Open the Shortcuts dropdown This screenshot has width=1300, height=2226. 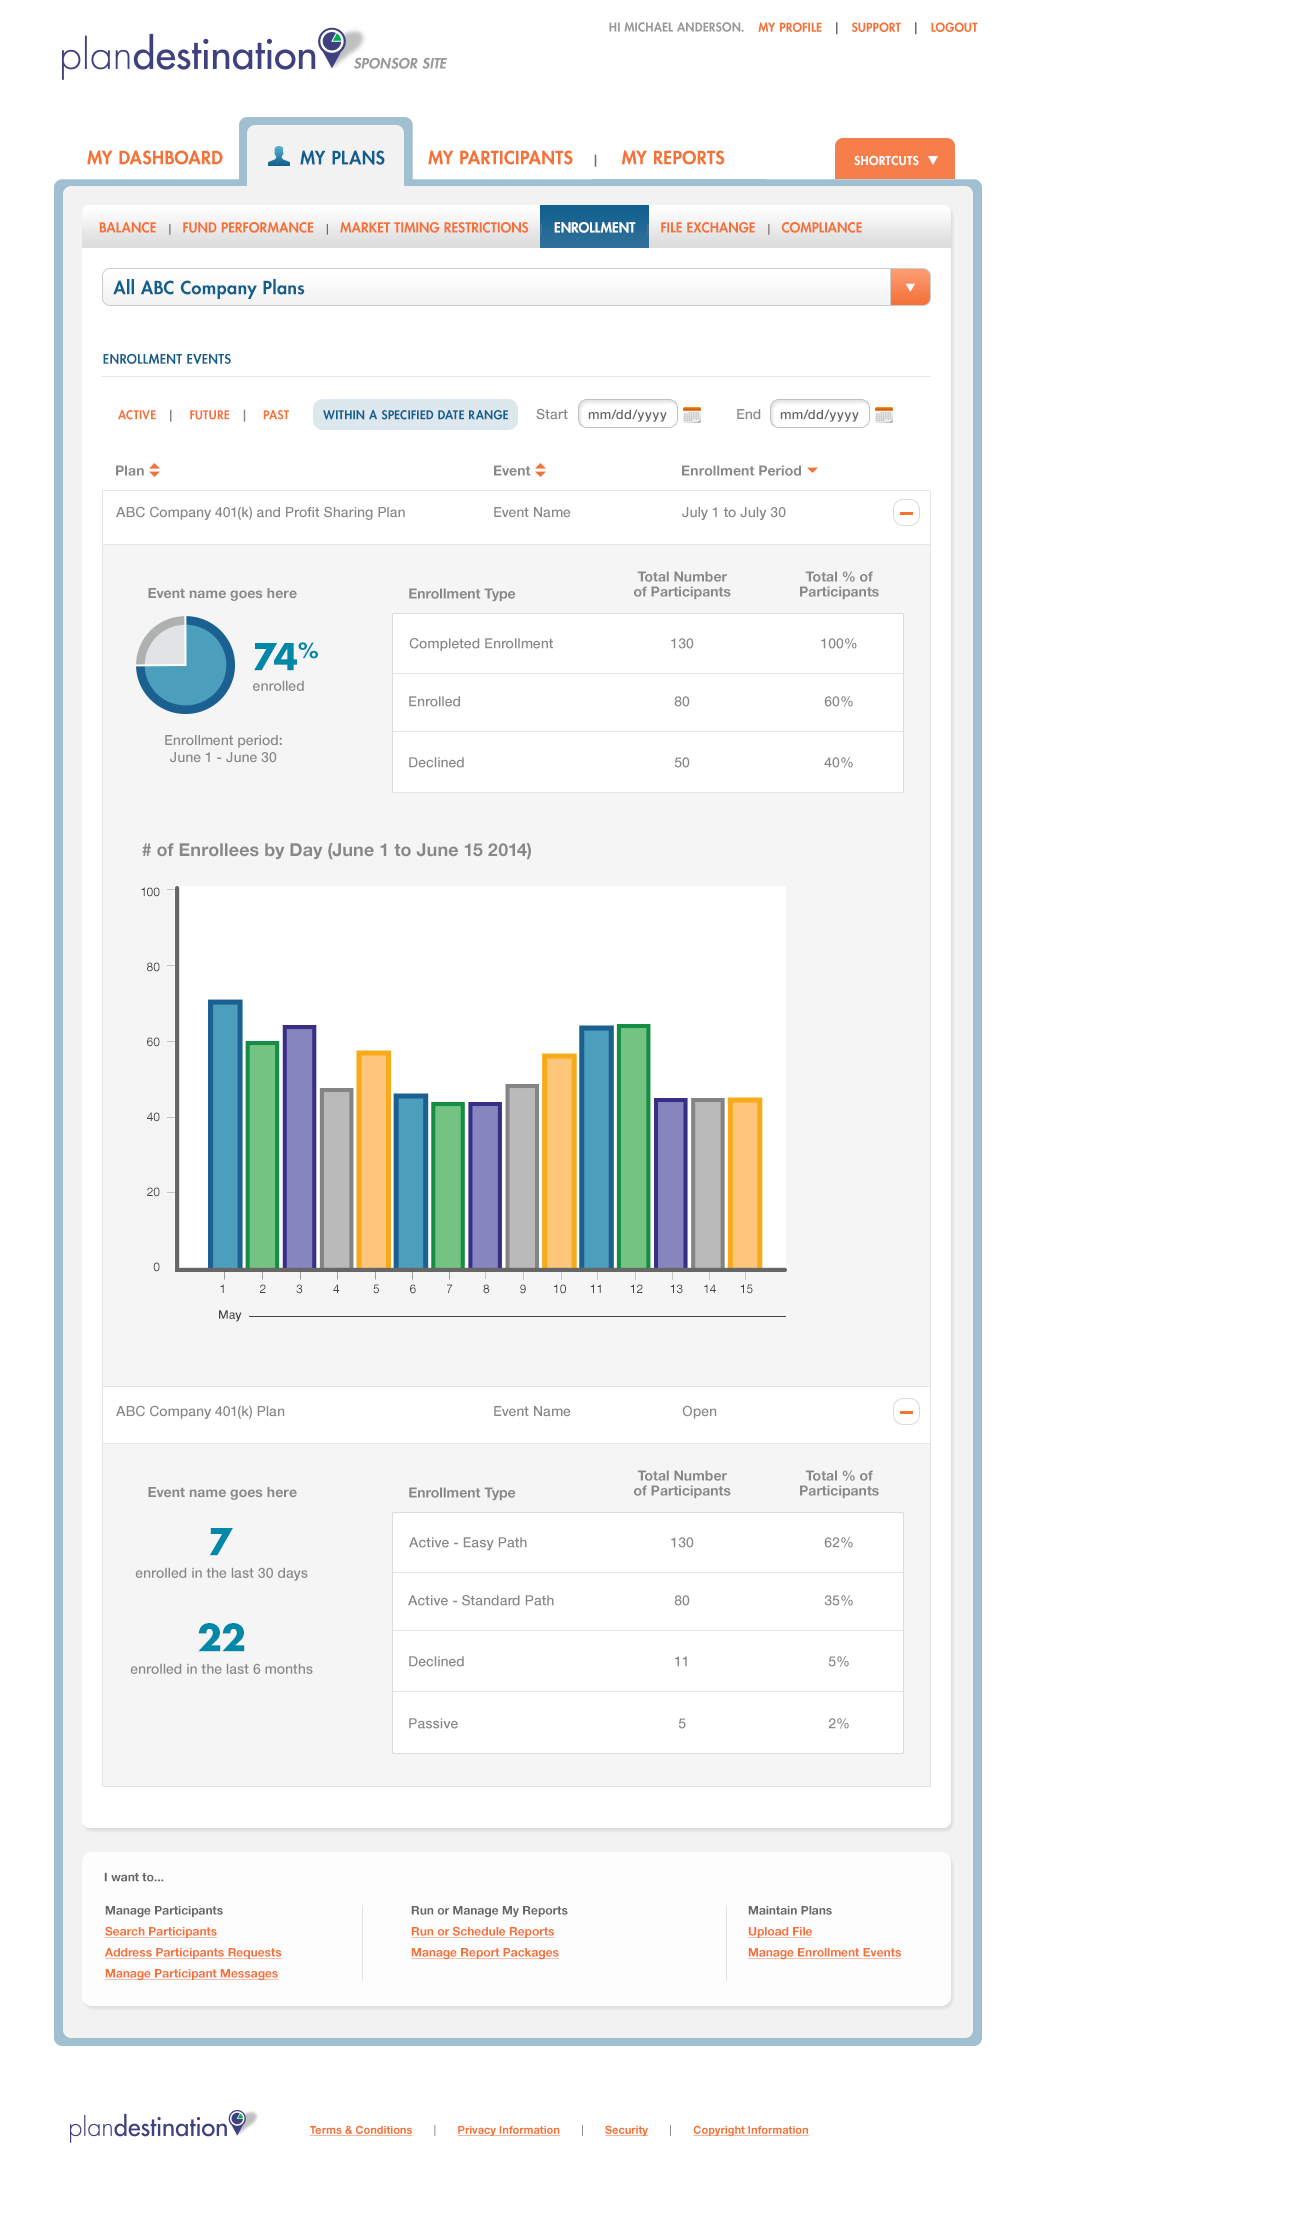click(x=895, y=160)
